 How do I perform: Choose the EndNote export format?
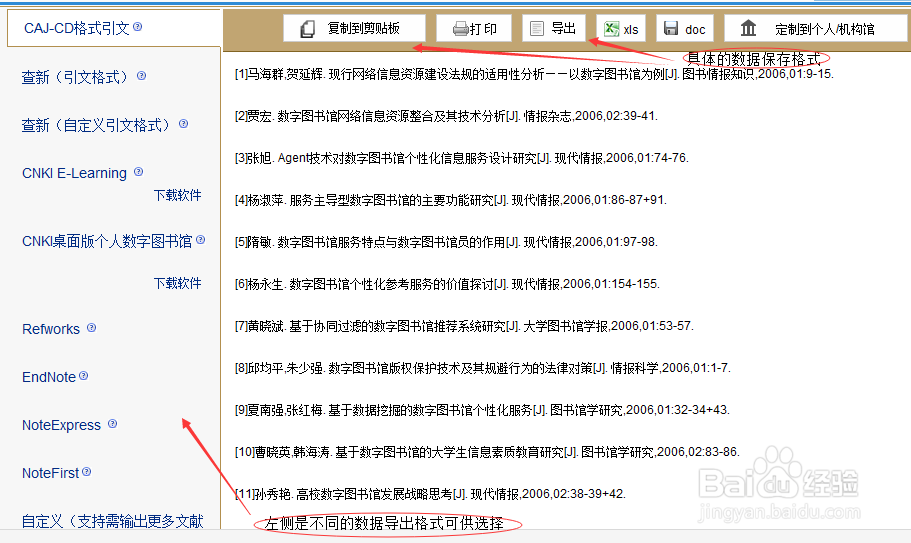[x=49, y=377]
